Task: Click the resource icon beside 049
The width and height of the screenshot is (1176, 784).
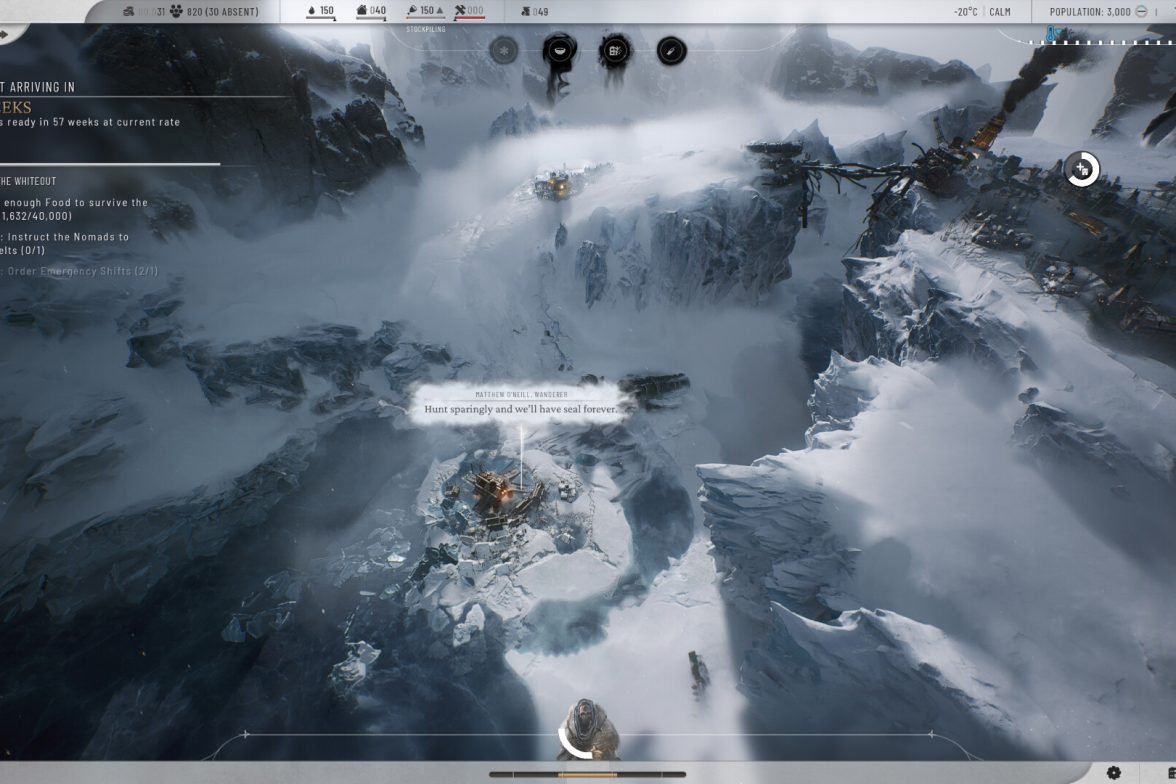Action: coord(526,11)
